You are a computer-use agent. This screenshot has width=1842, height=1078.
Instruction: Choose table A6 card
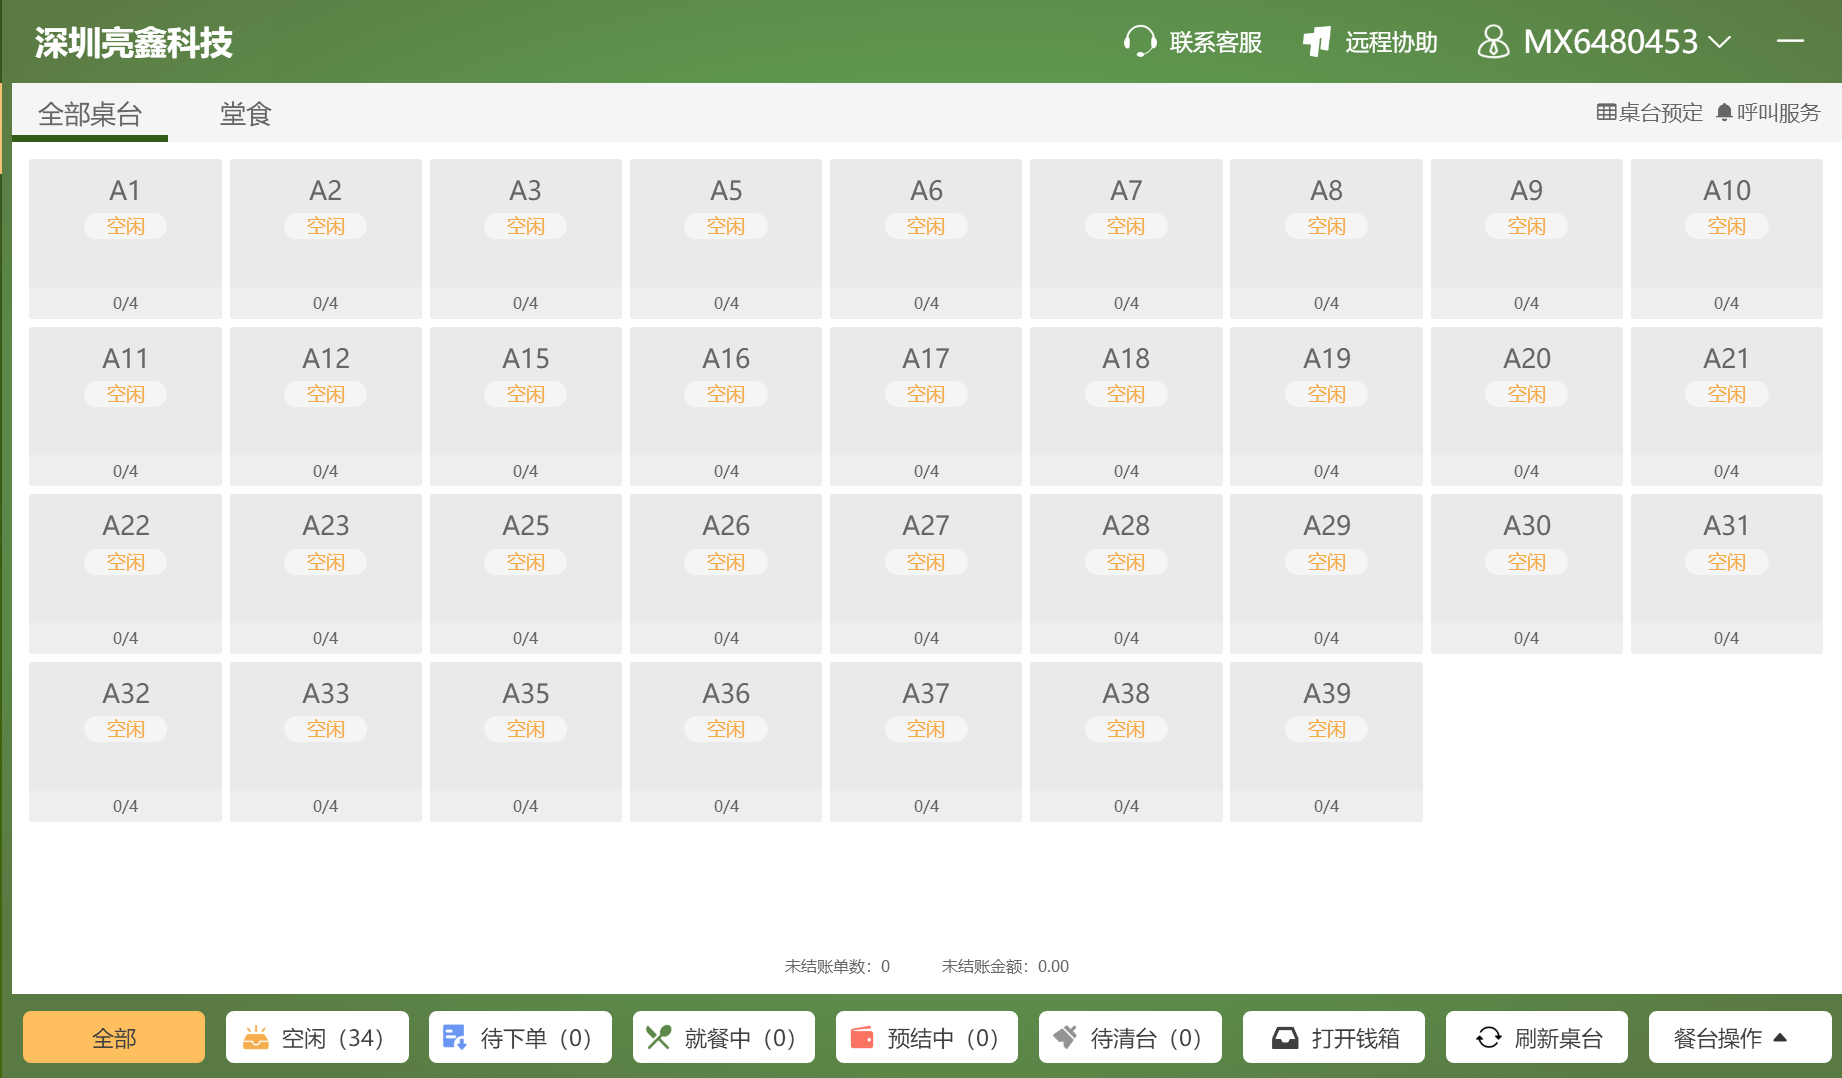(926, 239)
